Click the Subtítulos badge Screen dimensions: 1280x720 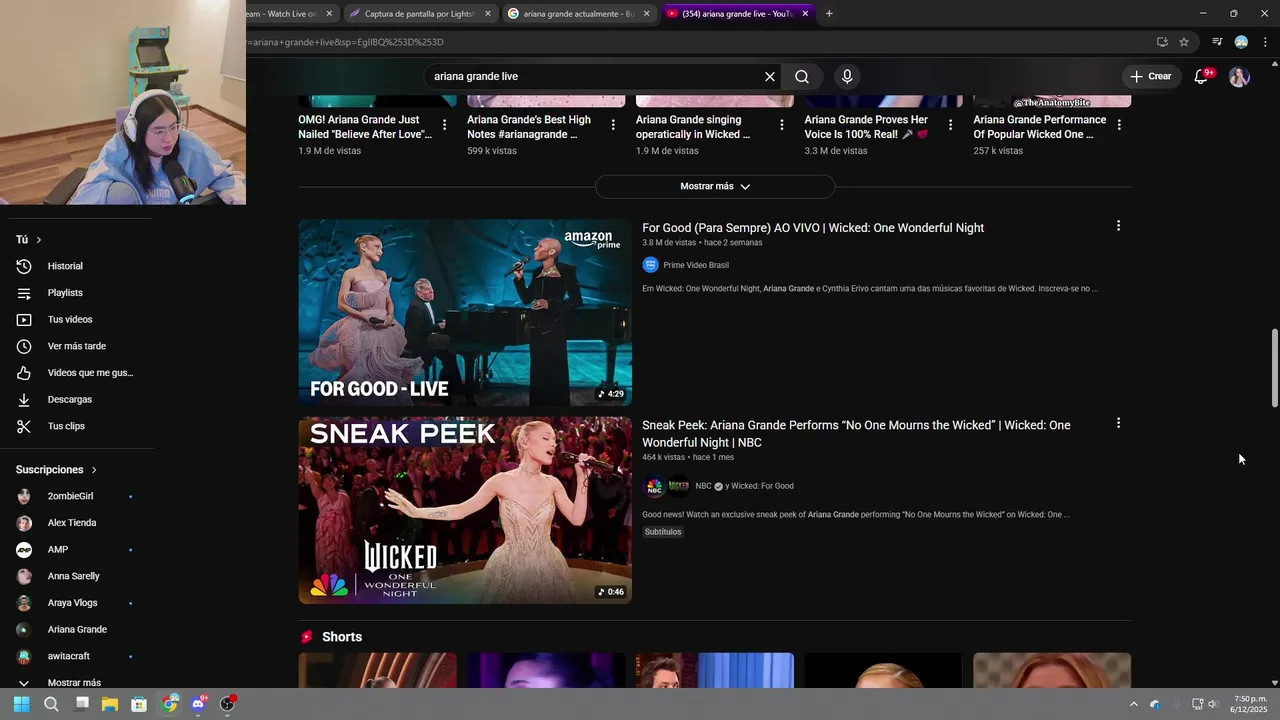663,532
